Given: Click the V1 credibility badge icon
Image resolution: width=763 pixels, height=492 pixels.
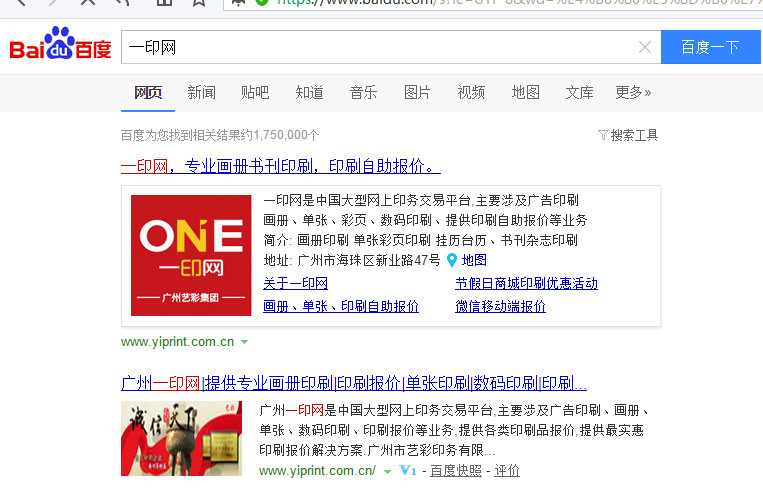Looking at the screenshot, I should pos(407,471).
